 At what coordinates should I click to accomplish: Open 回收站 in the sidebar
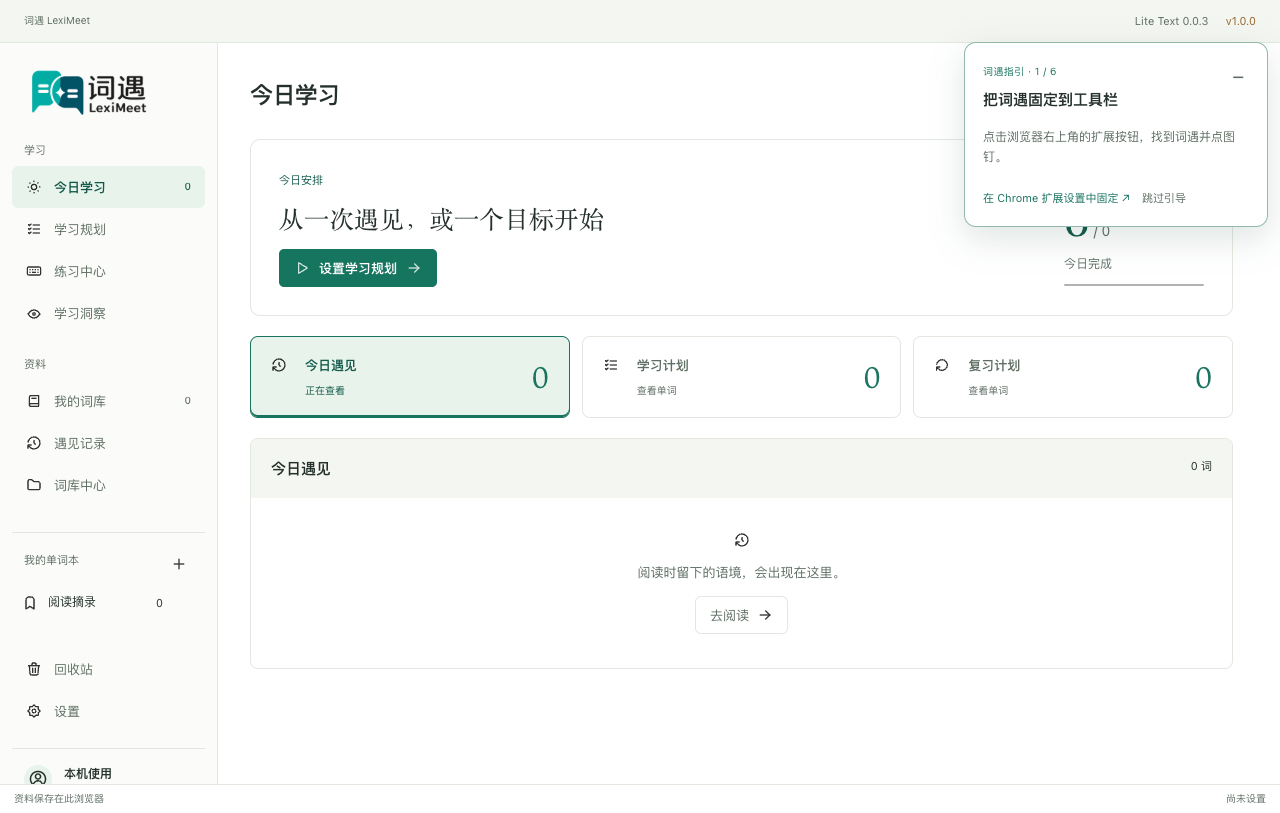tap(108, 669)
